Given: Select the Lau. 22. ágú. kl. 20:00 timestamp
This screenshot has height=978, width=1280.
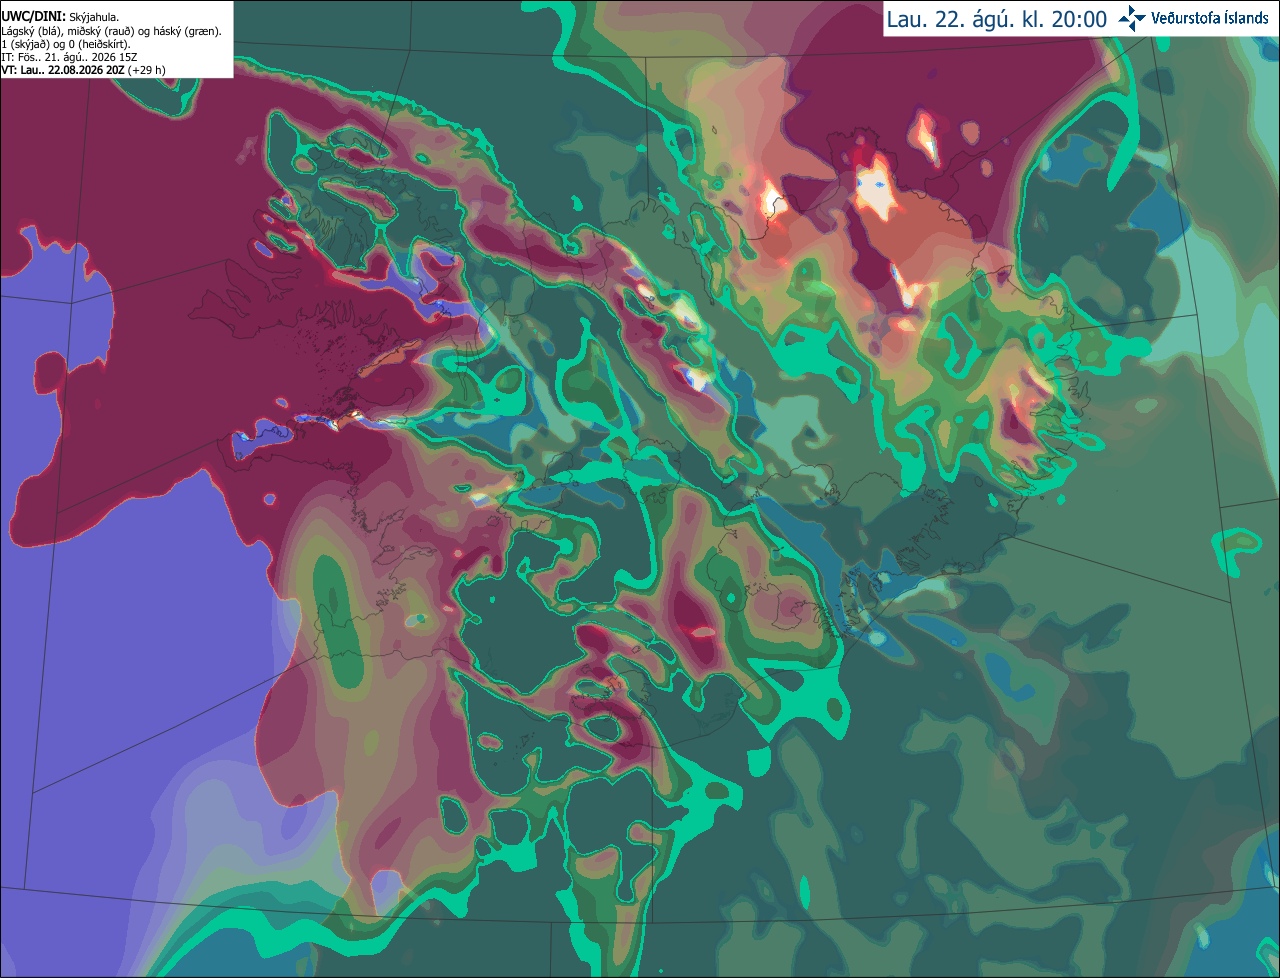Looking at the screenshot, I should (x=996, y=19).
